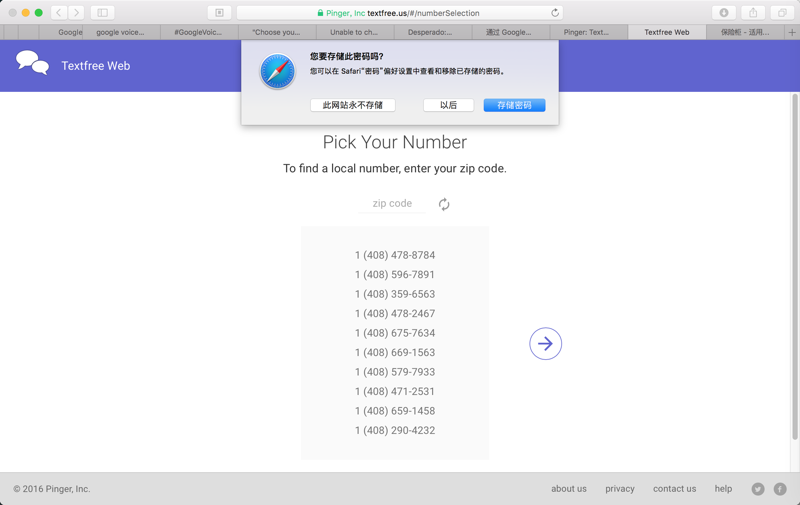Screen dimensions: 800x505
Task: Select number 1 (408) 675-7634
Action: click(x=395, y=333)
